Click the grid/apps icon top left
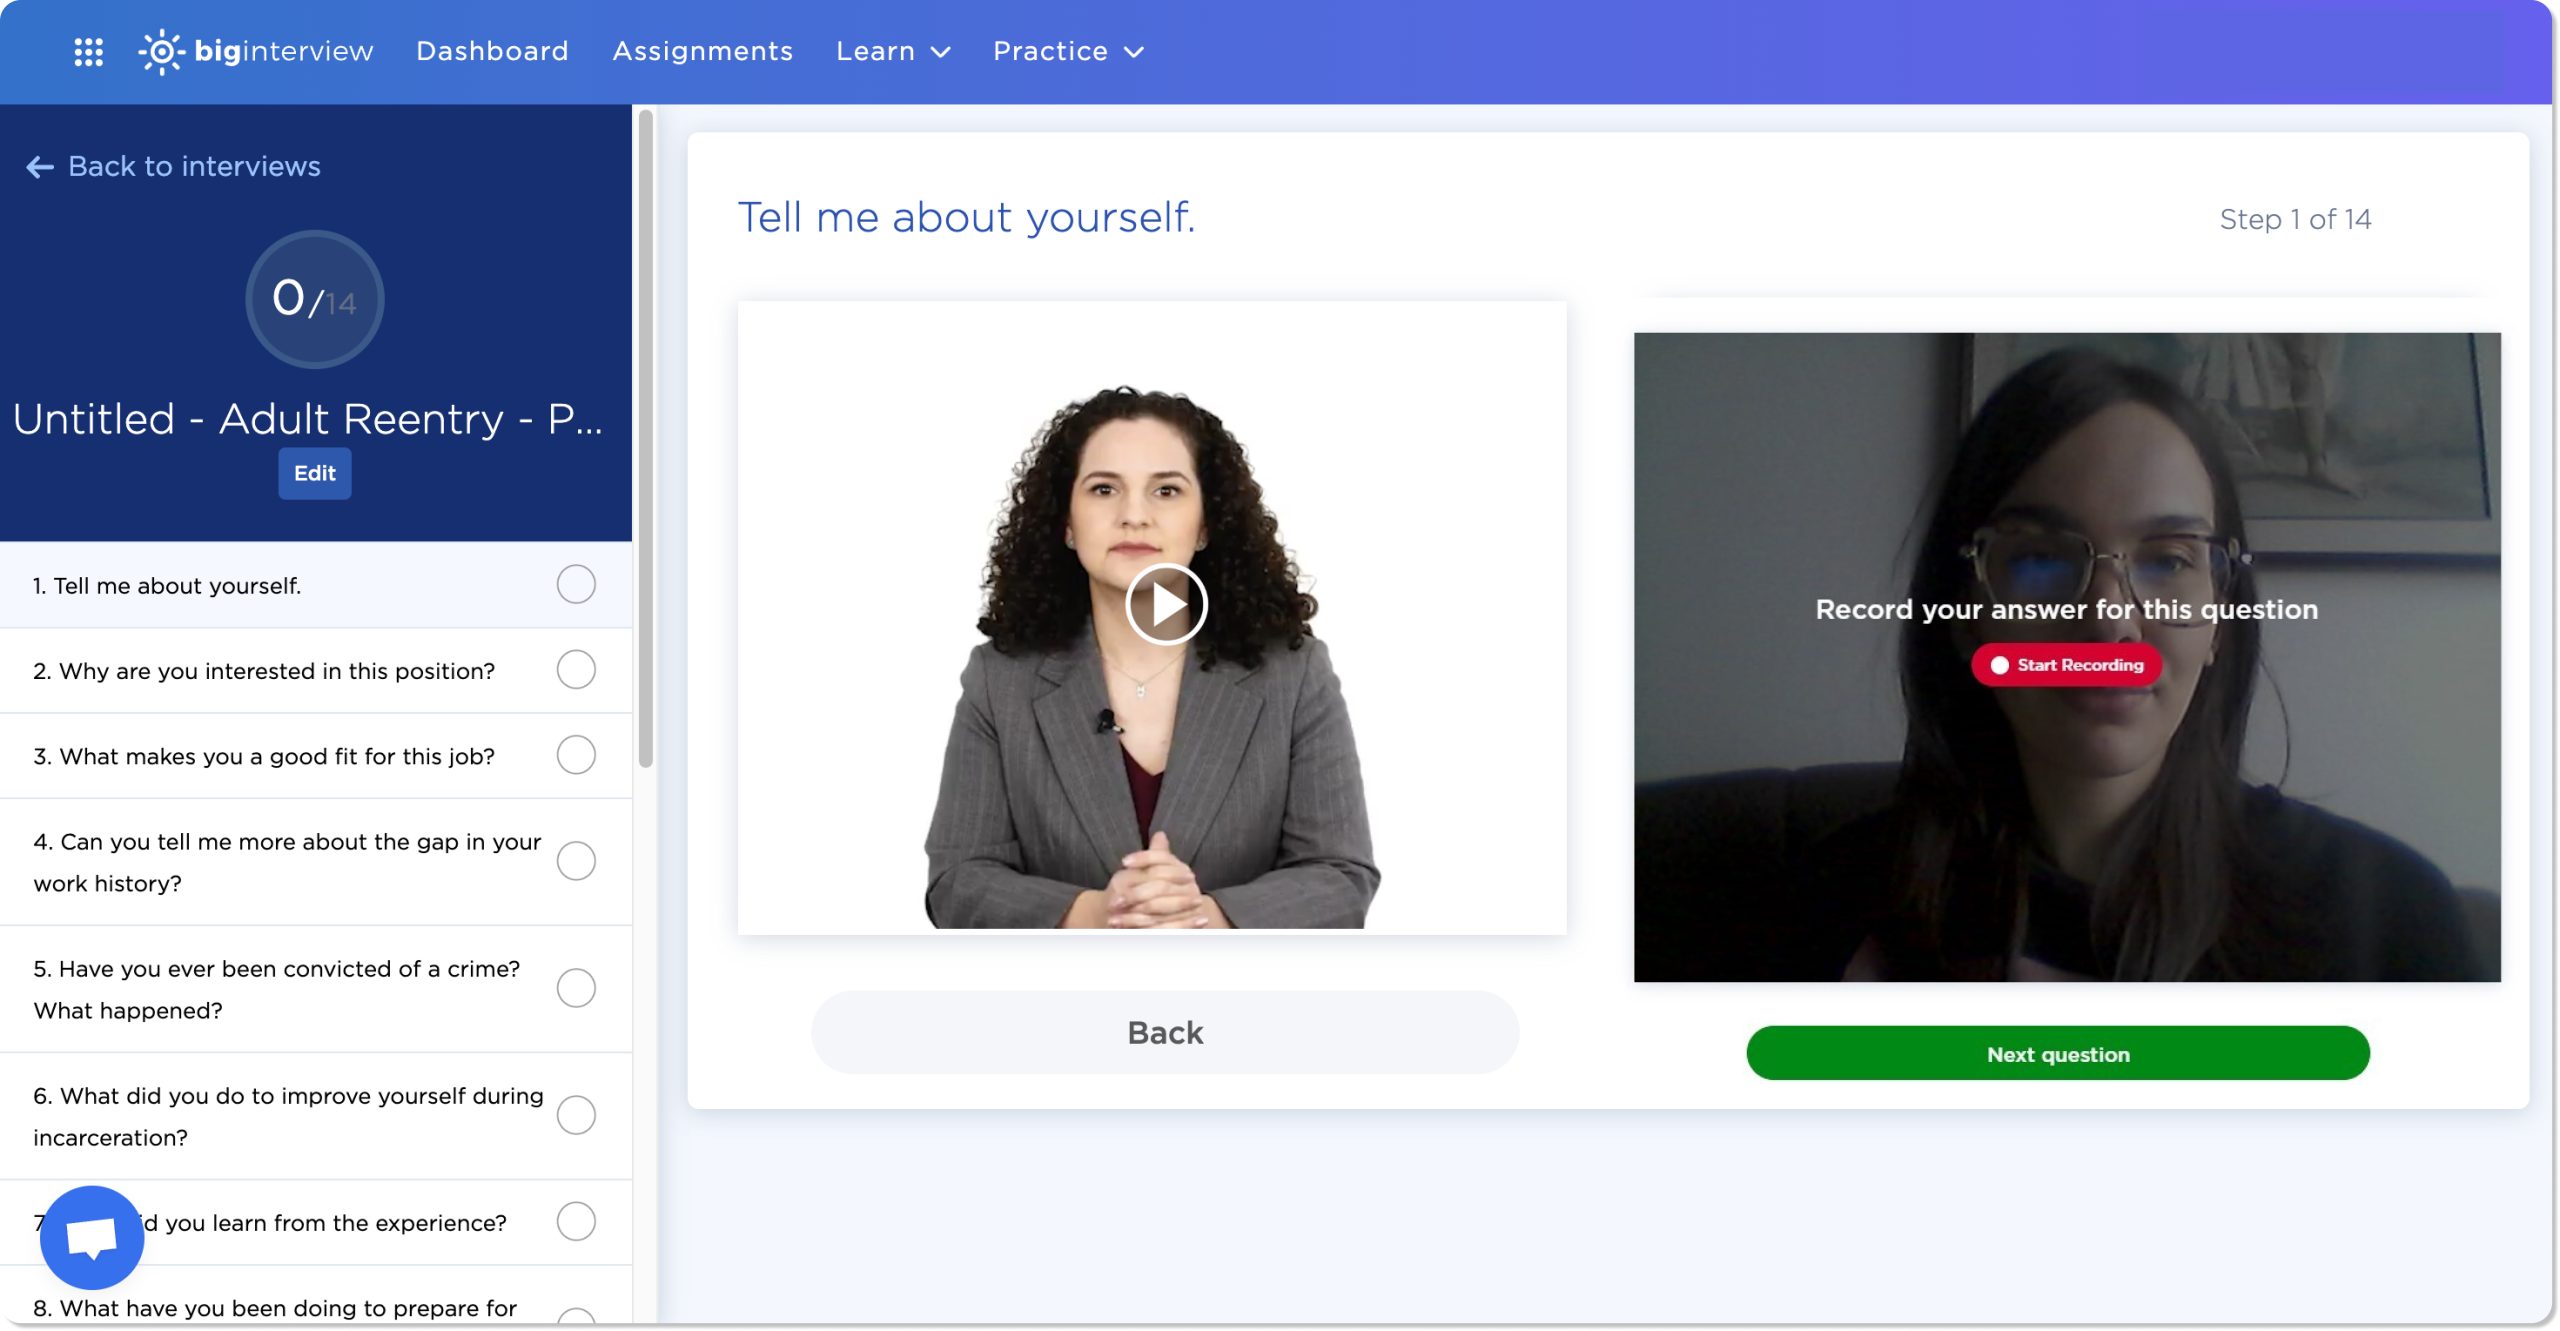 tap(88, 51)
